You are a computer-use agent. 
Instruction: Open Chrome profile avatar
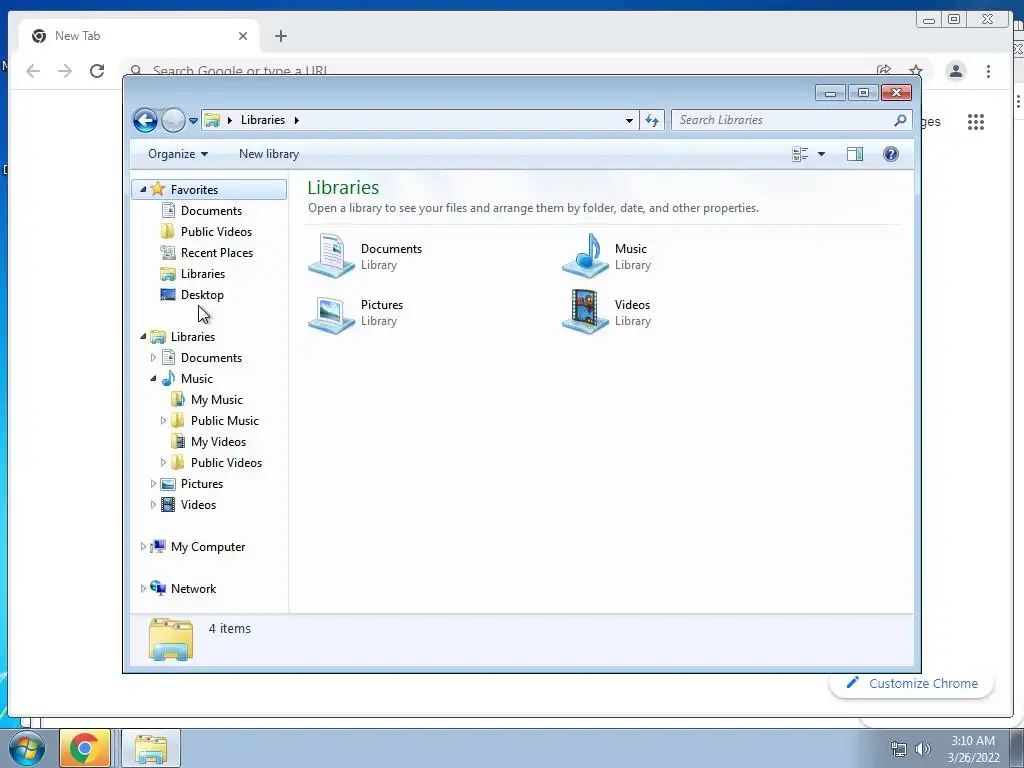955,71
